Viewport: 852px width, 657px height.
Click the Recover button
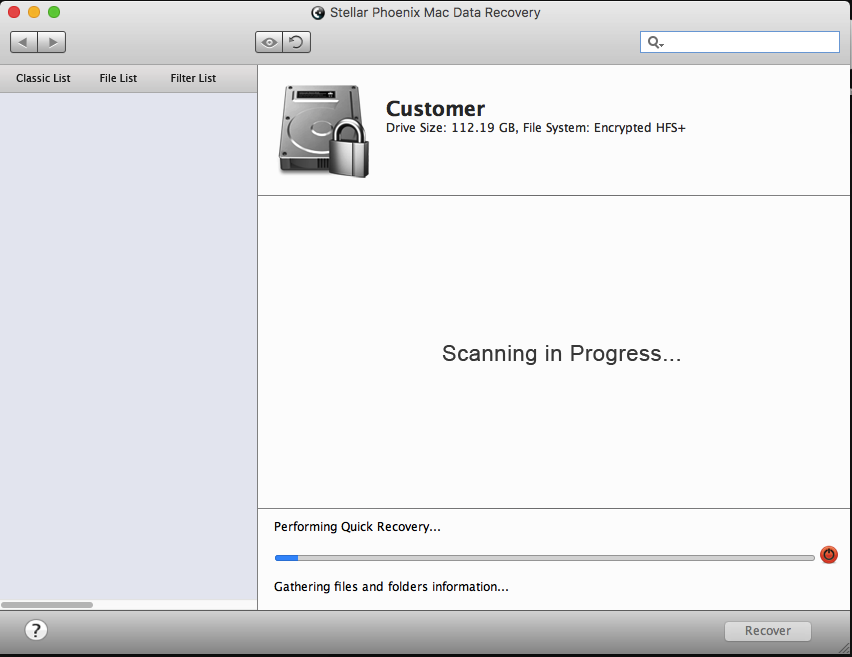coord(768,631)
